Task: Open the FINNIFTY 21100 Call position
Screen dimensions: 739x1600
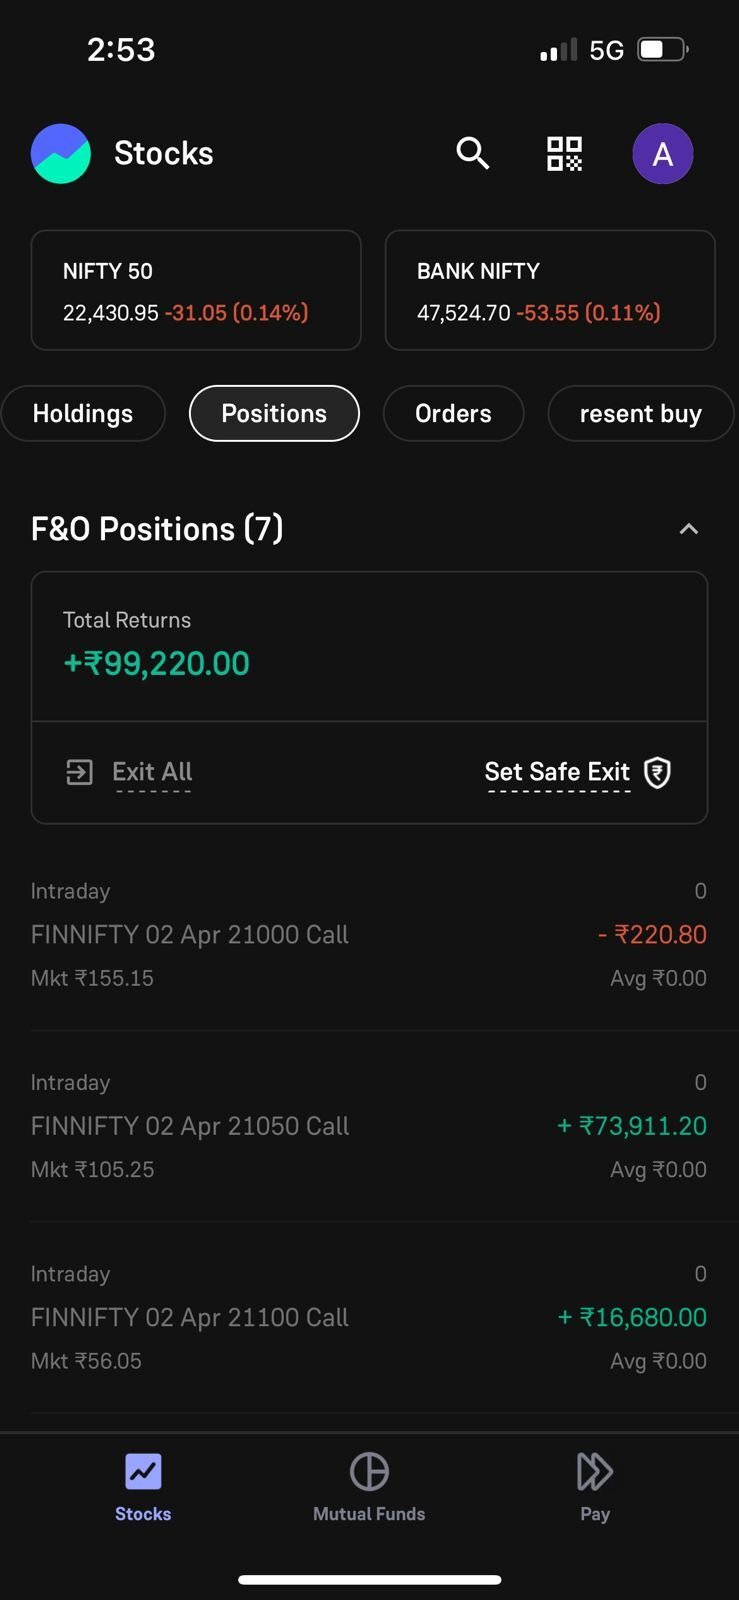Action: [x=369, y=1317]
